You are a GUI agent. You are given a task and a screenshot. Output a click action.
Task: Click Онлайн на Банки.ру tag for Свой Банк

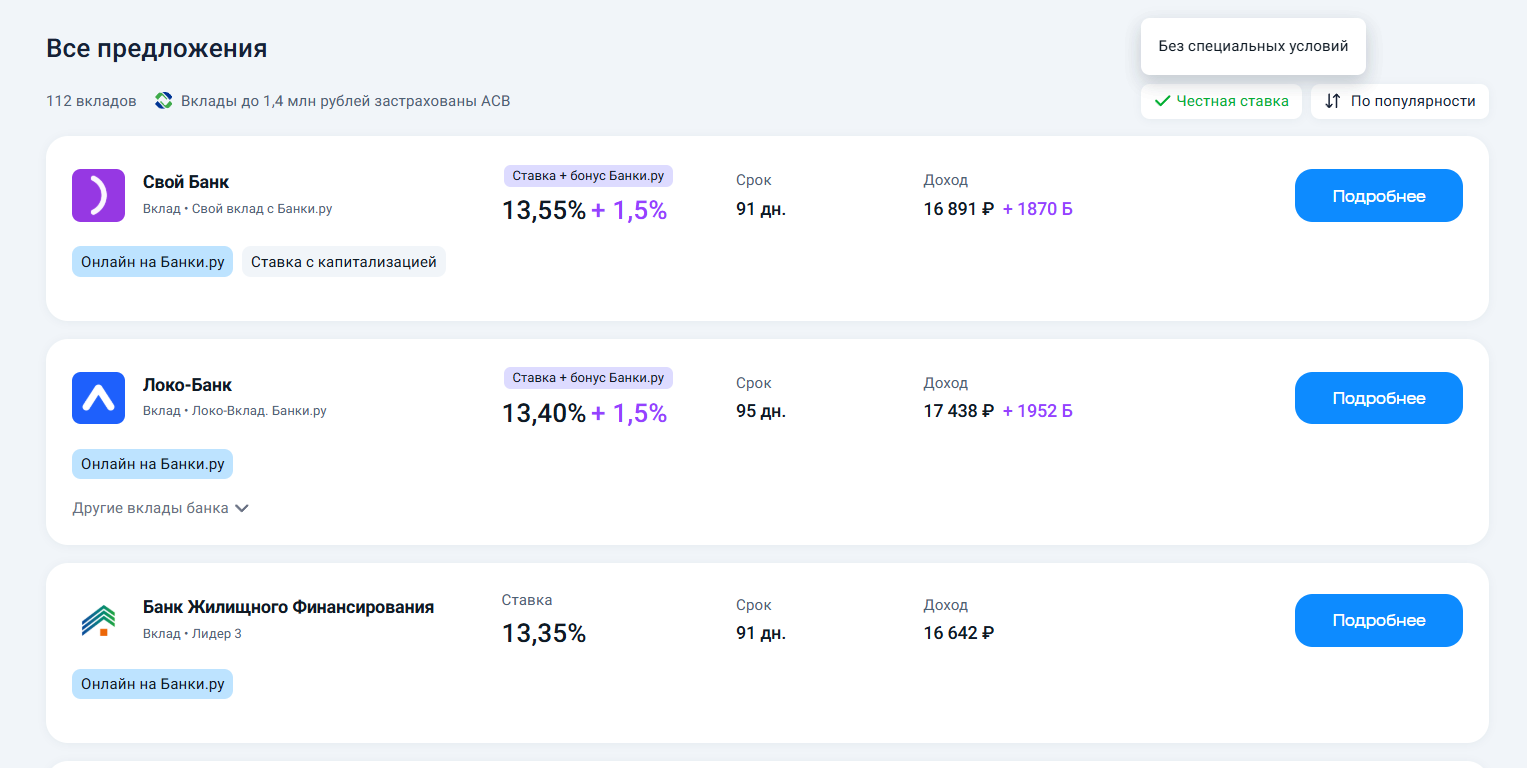pyautogui.click(x=152, y=262)
